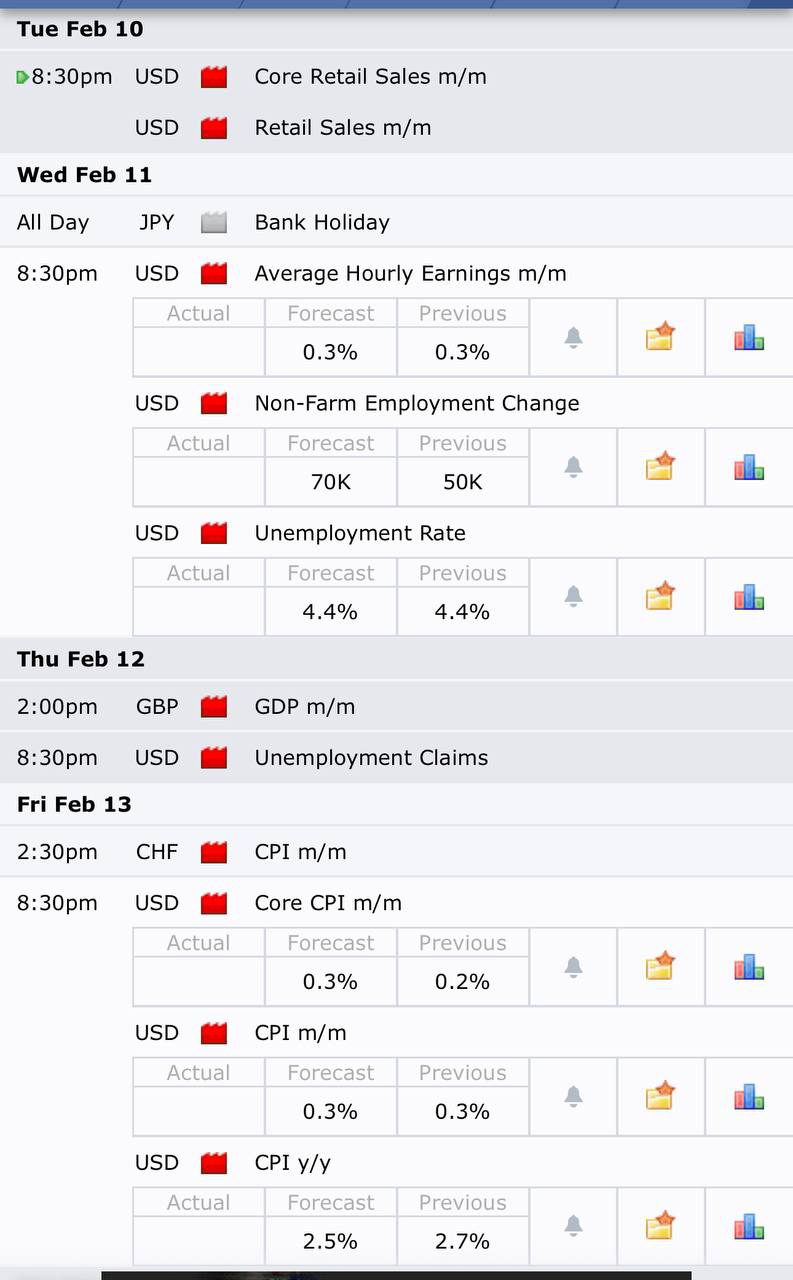Toggle the alert bell for Core CPI m/m
The width and height of the screenshot is (793, 1280).
[573, 967]
